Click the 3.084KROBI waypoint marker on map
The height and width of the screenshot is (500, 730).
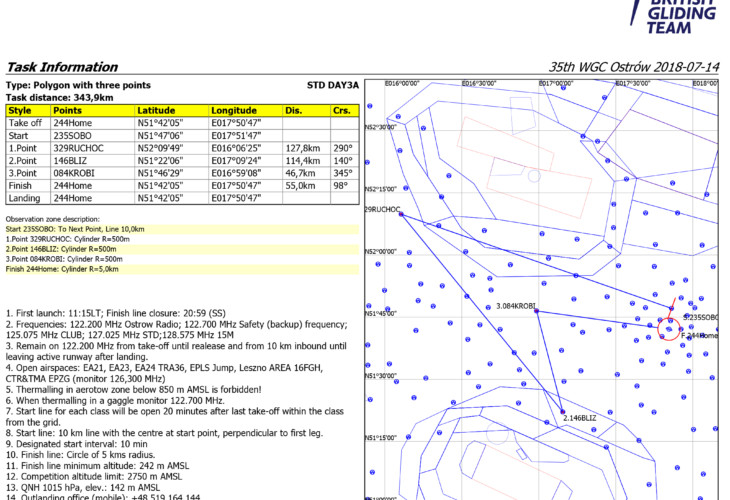point(538,311)
